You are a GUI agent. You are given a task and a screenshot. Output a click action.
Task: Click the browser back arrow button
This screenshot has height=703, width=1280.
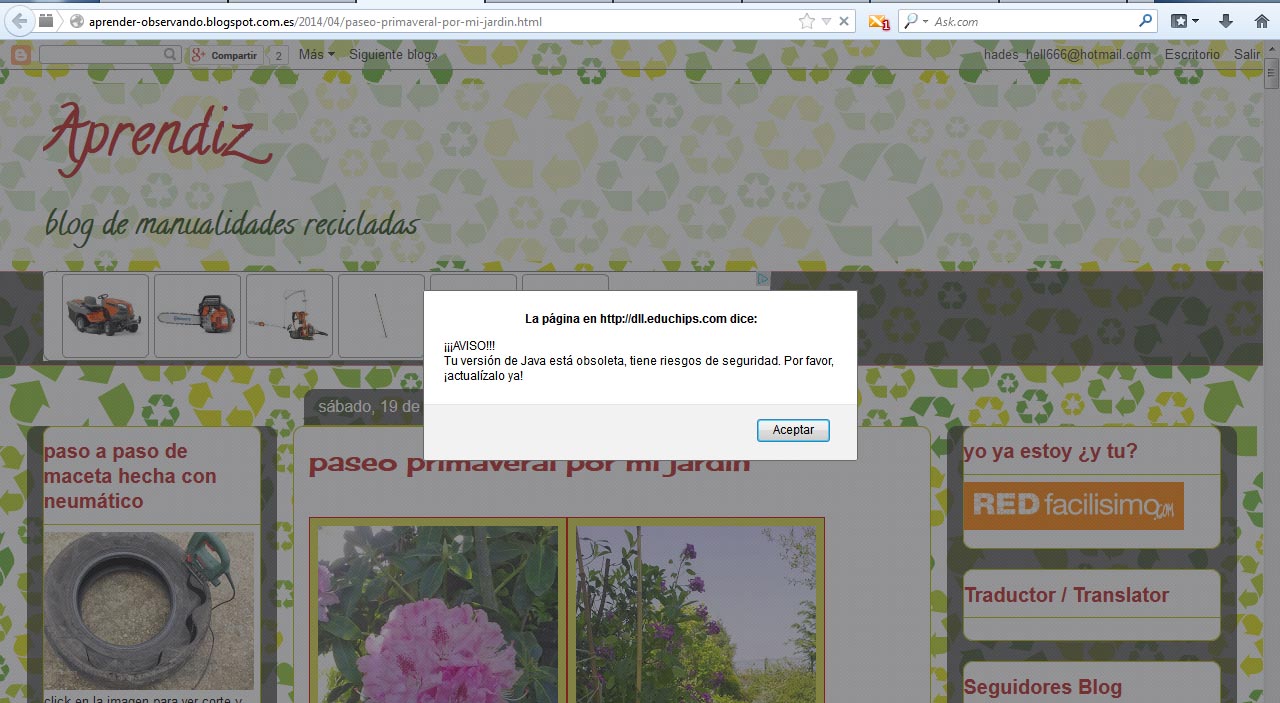click(x=19, y=20)
